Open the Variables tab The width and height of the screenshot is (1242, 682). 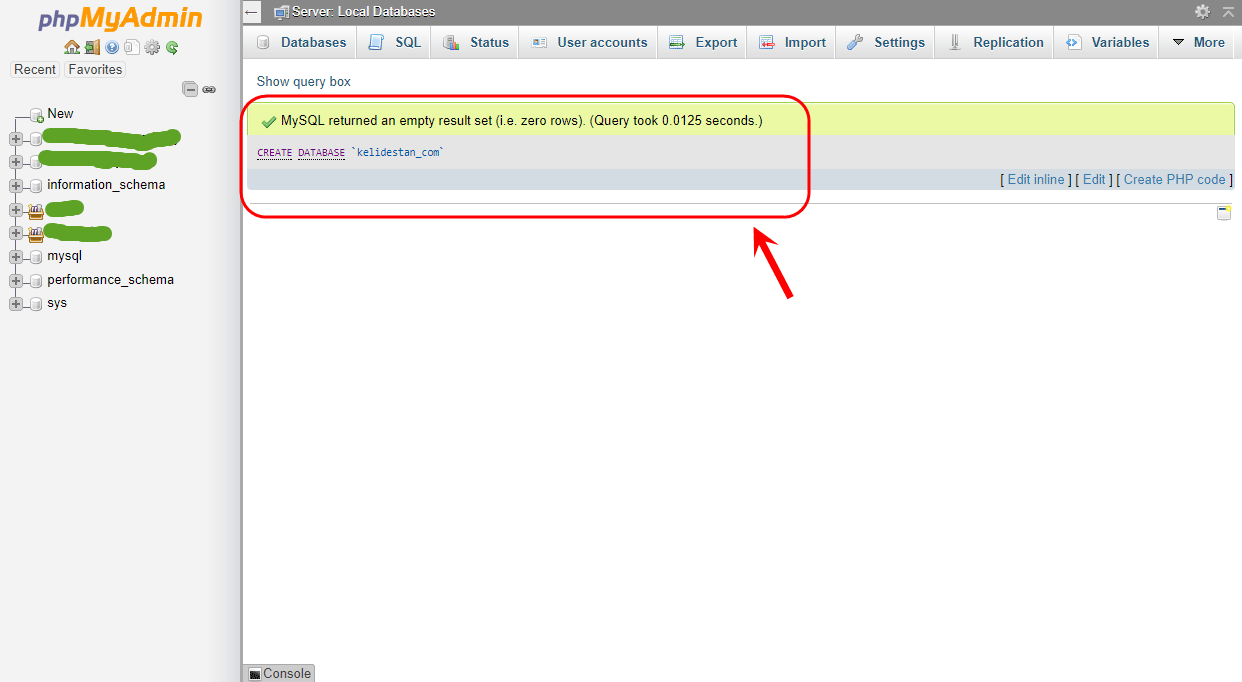(x=1107, y=42)
